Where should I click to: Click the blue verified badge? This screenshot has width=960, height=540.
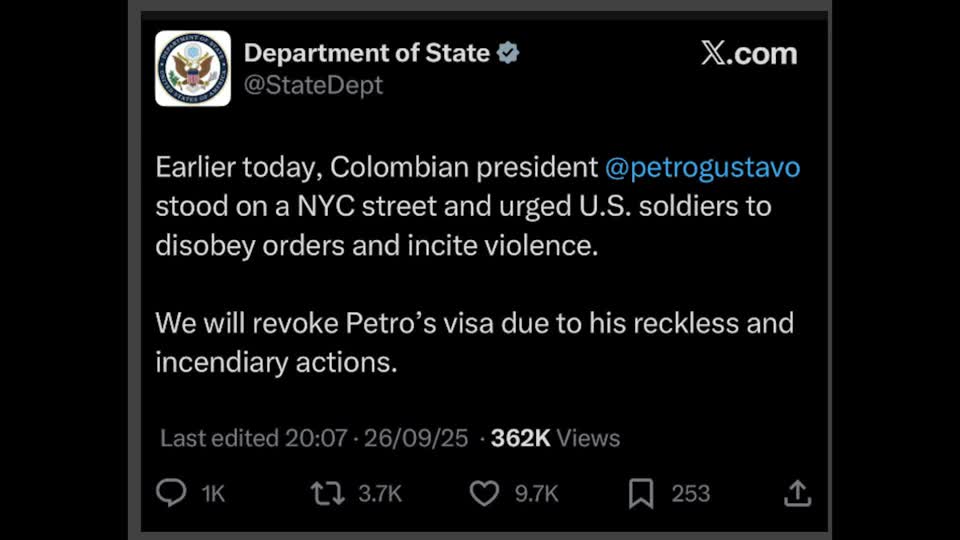508,53
